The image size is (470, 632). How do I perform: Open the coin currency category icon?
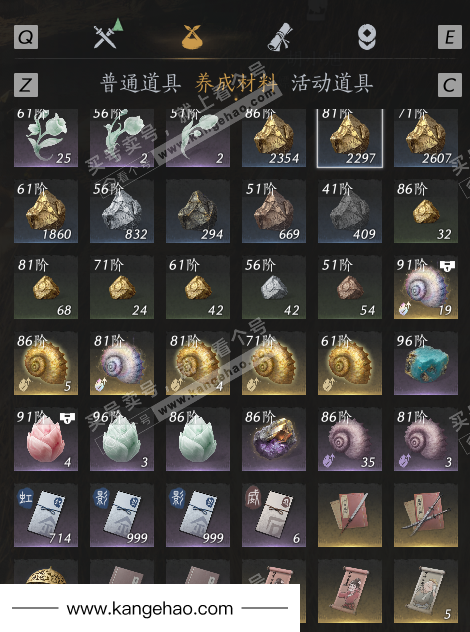[367, 37]
